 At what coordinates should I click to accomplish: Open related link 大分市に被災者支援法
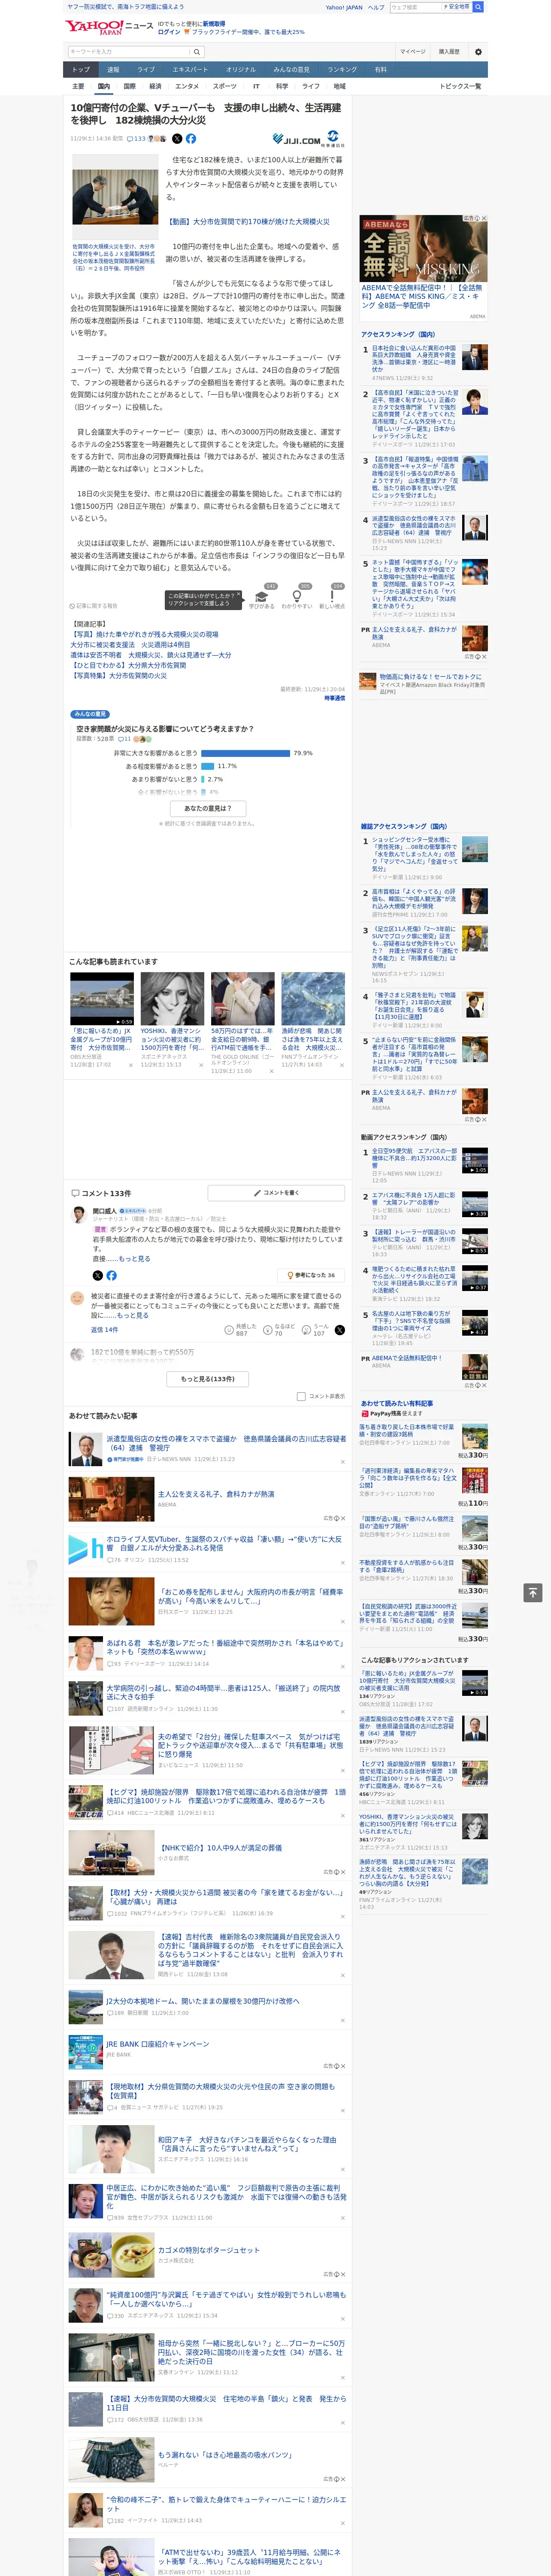[x=130, y=645]
